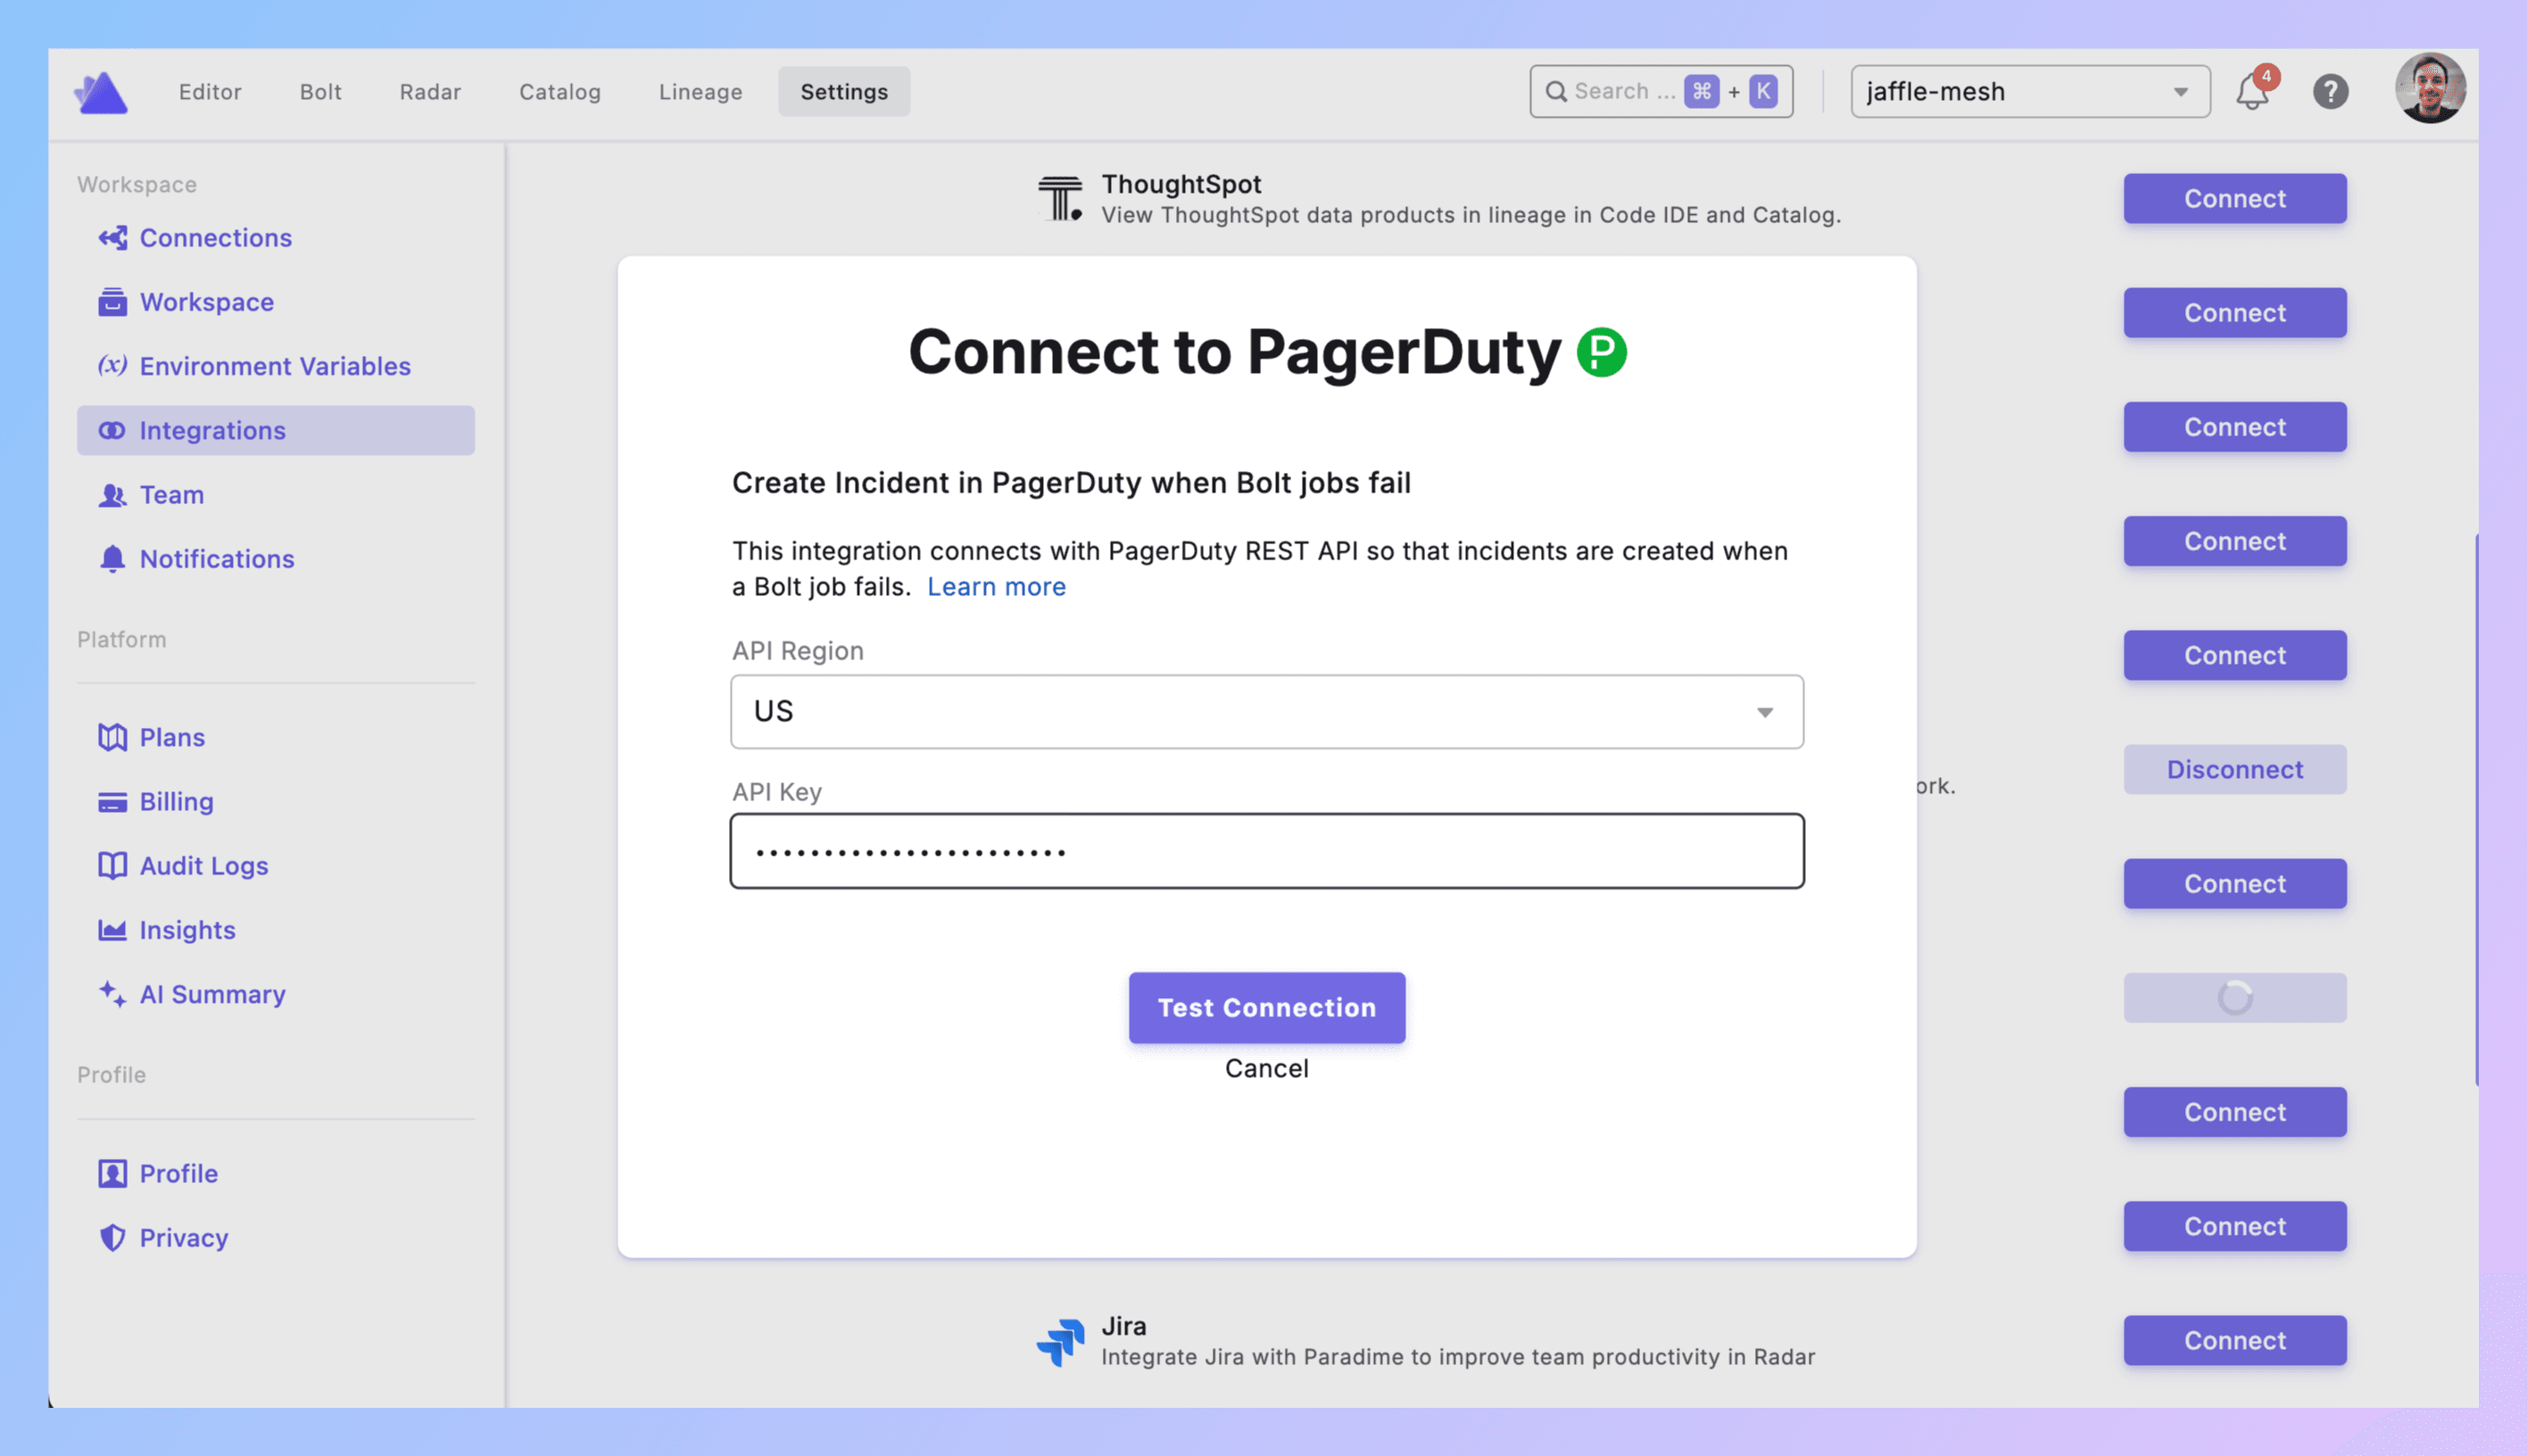Click the Insights chart icon
The width and height of the screenshot is (2527, 1456).
point(112,930)
